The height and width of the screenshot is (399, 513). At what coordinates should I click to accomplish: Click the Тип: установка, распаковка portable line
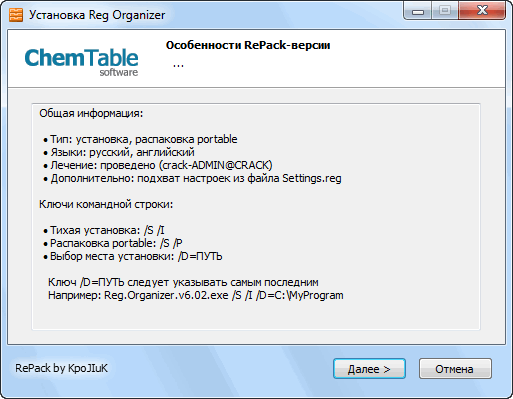[140, 139]
